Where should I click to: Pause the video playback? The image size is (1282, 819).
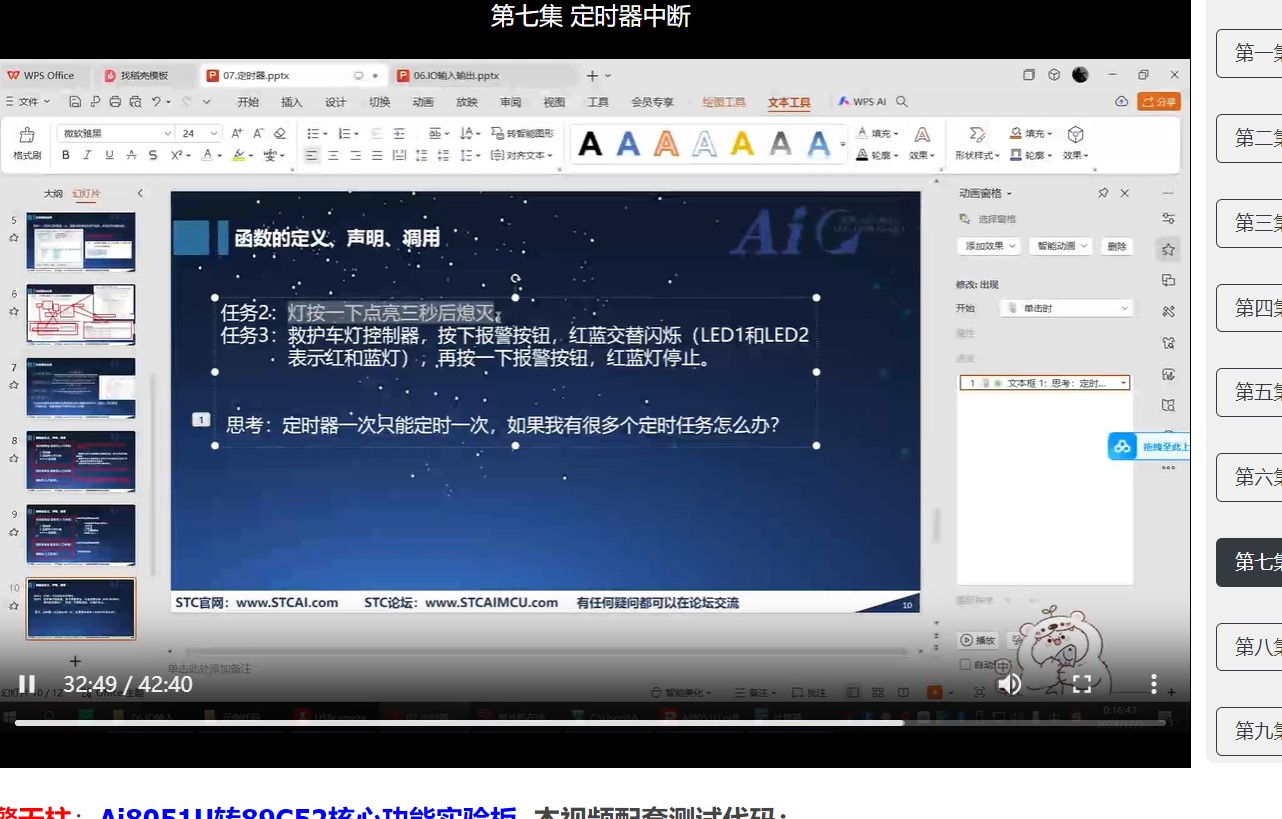pos(27,684)
